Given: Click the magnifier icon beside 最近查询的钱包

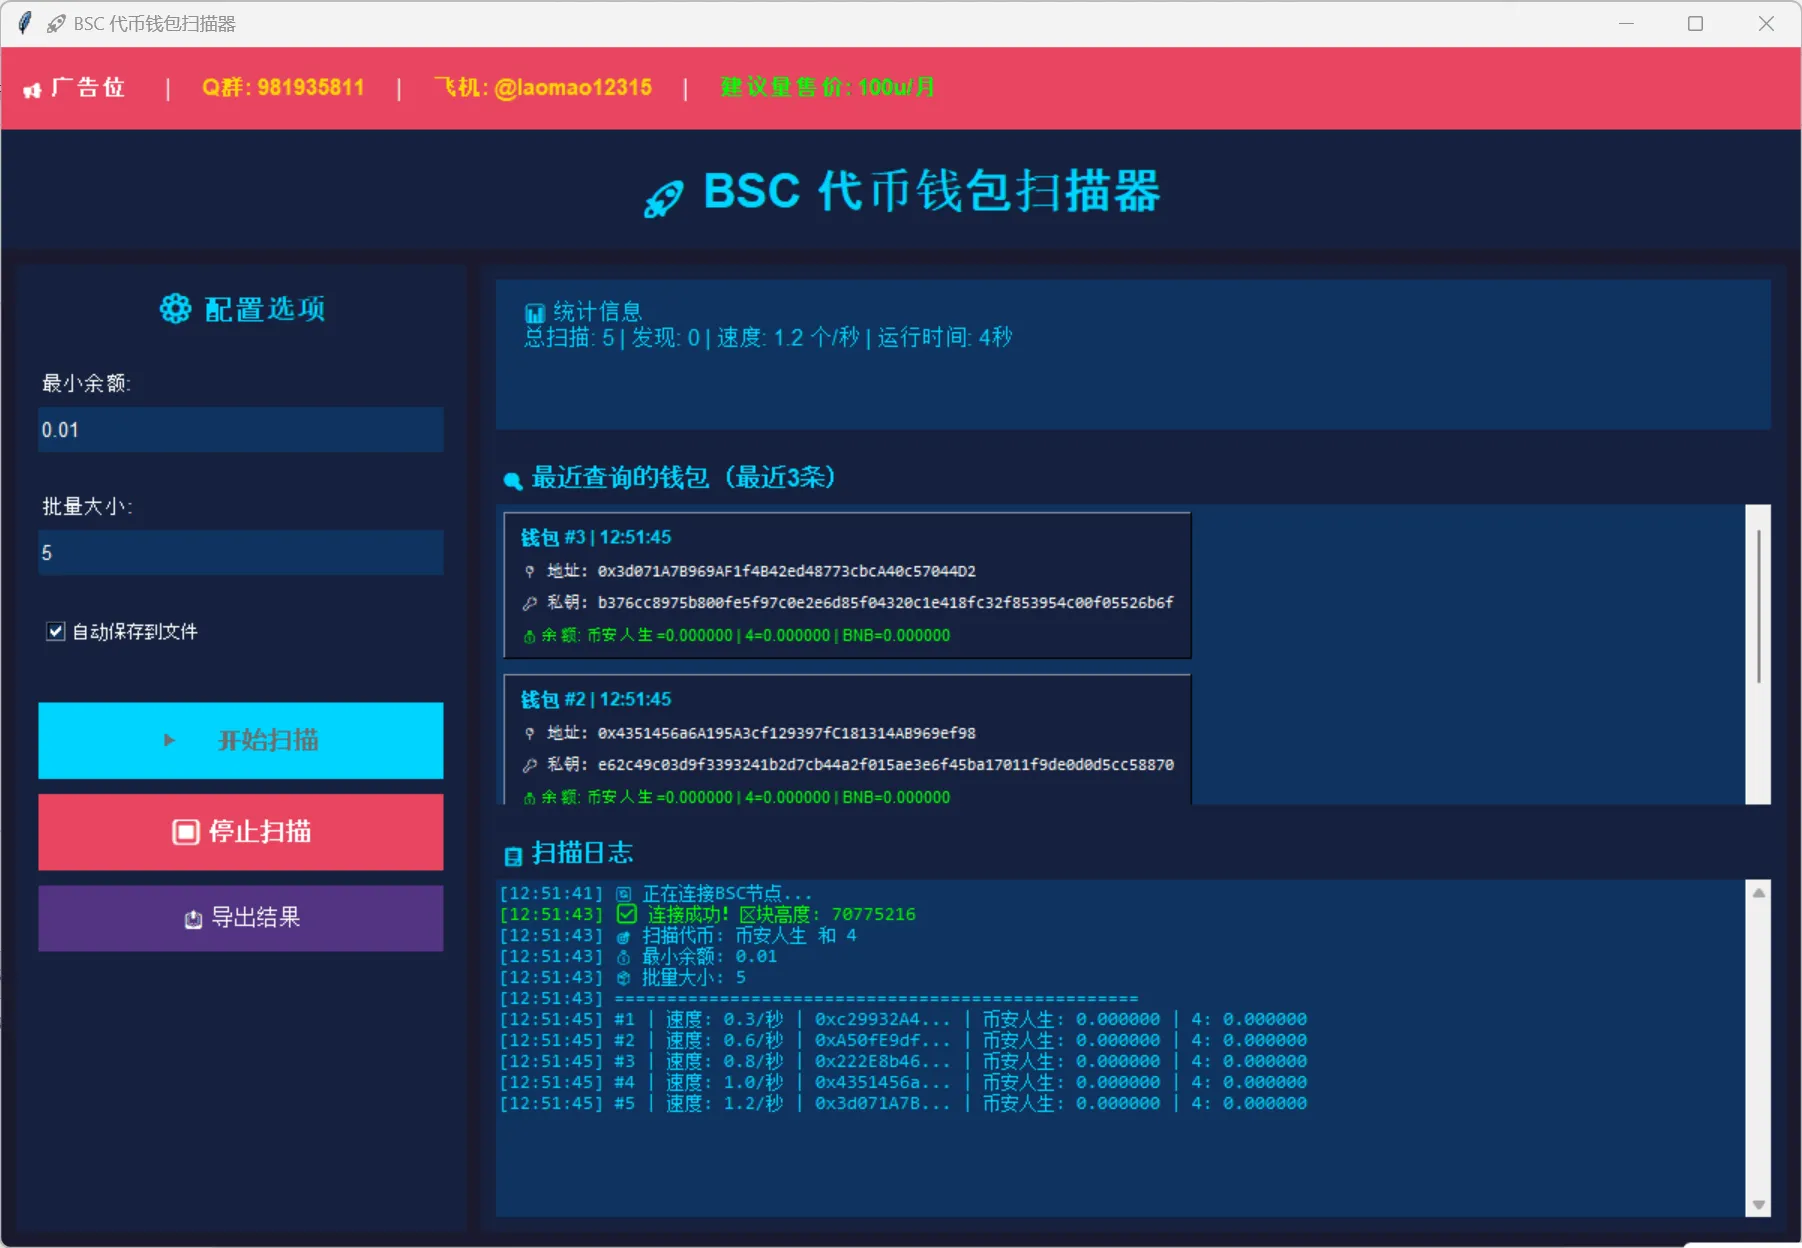Looking at the screenshot, I should pyautogui.click(x=513, y=481).
